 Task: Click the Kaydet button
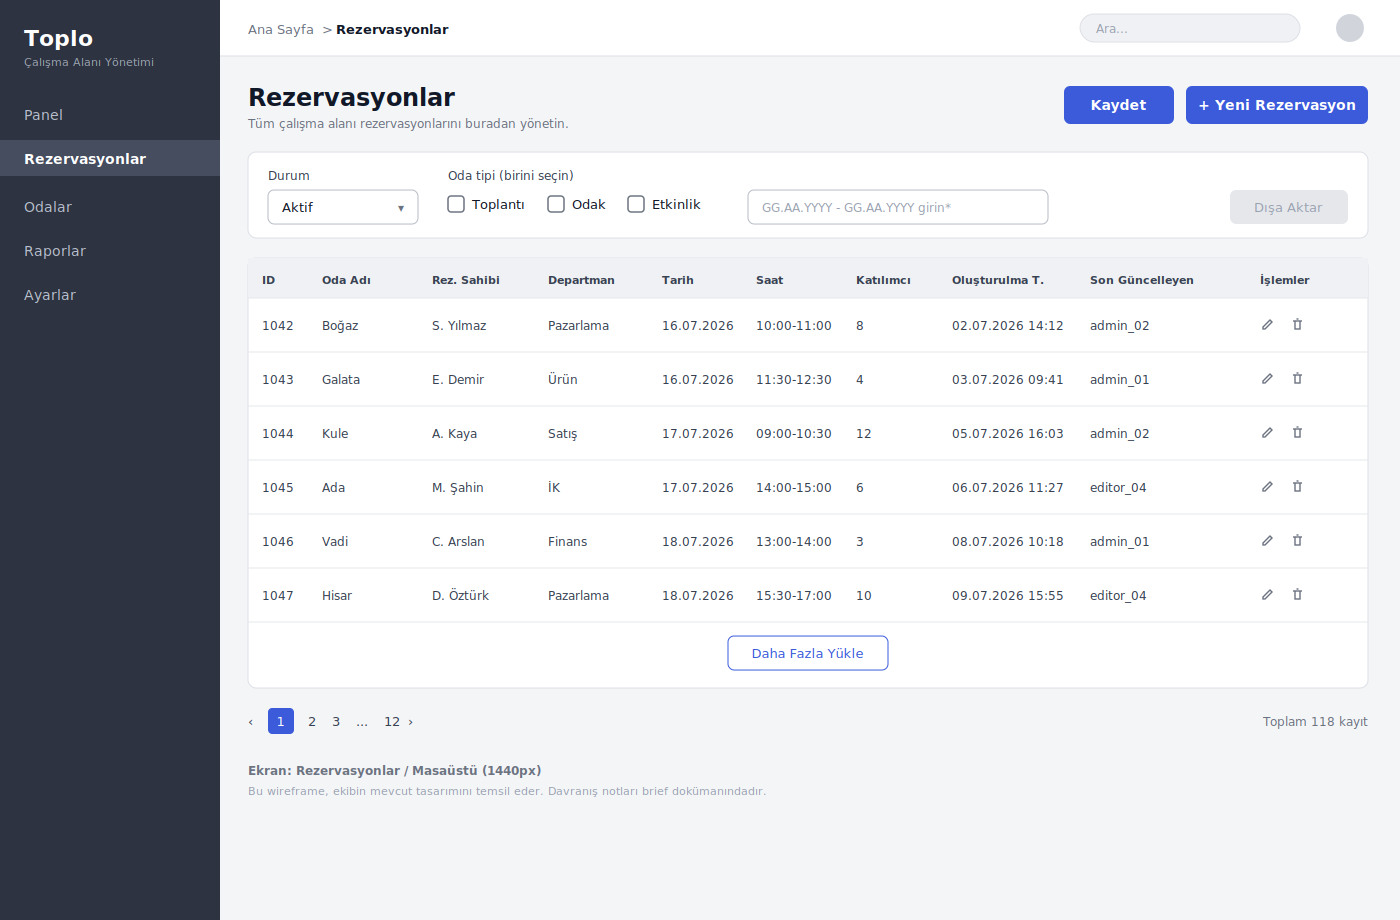pyautogui.click(x=1119, y=105)
